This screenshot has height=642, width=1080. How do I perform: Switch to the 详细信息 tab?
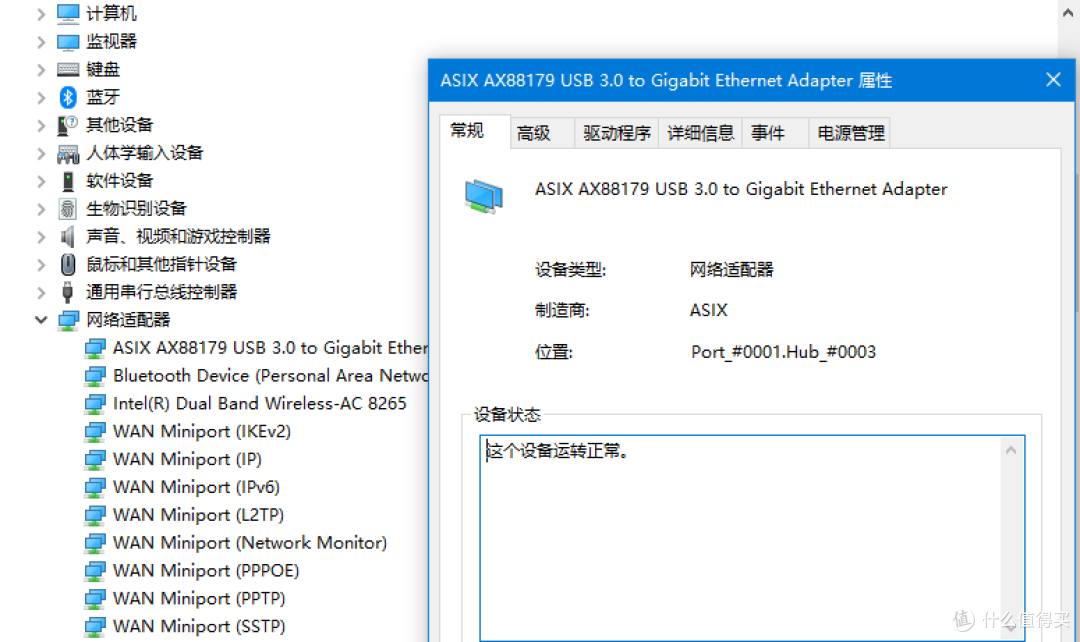point(700,133)
